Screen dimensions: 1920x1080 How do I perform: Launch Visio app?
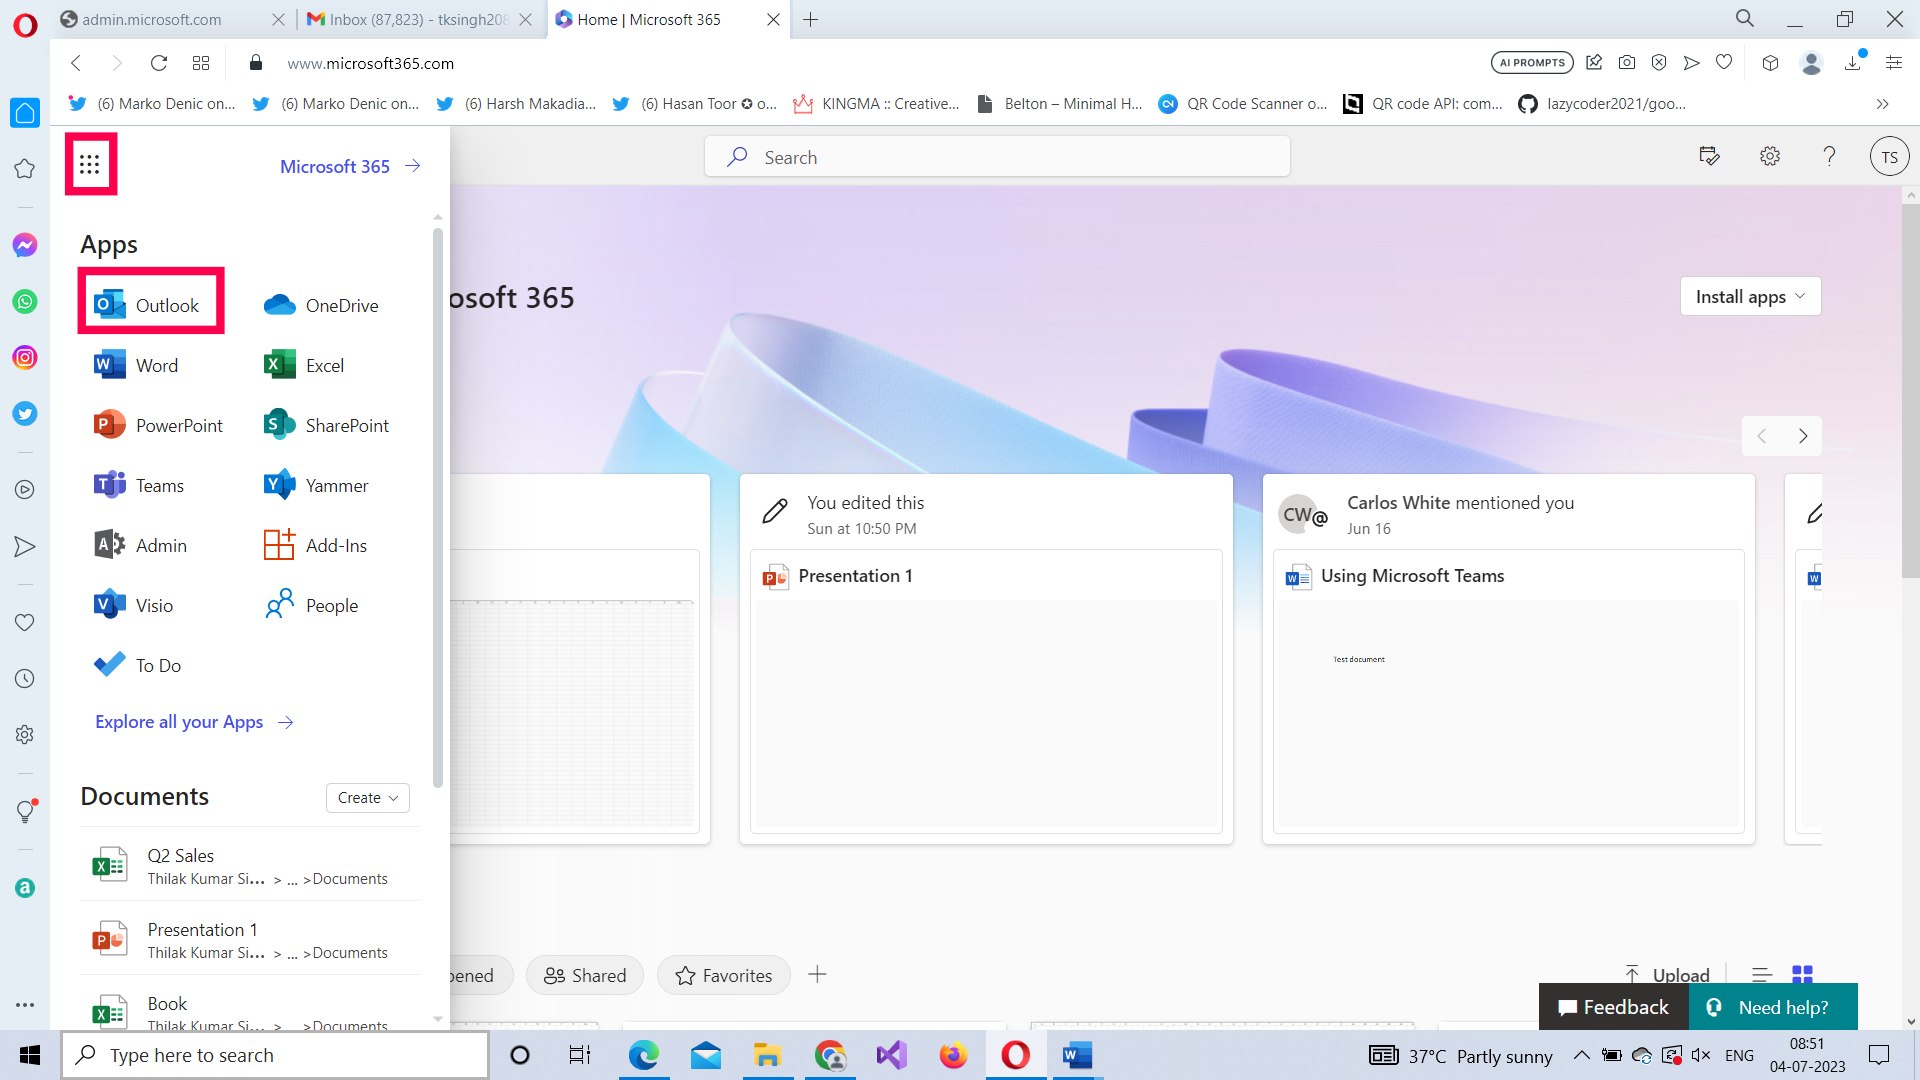[133, 605]
